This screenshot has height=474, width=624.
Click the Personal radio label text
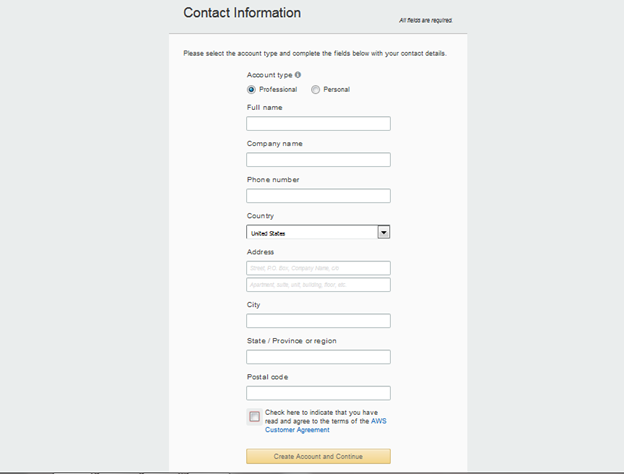pos(337,90)
